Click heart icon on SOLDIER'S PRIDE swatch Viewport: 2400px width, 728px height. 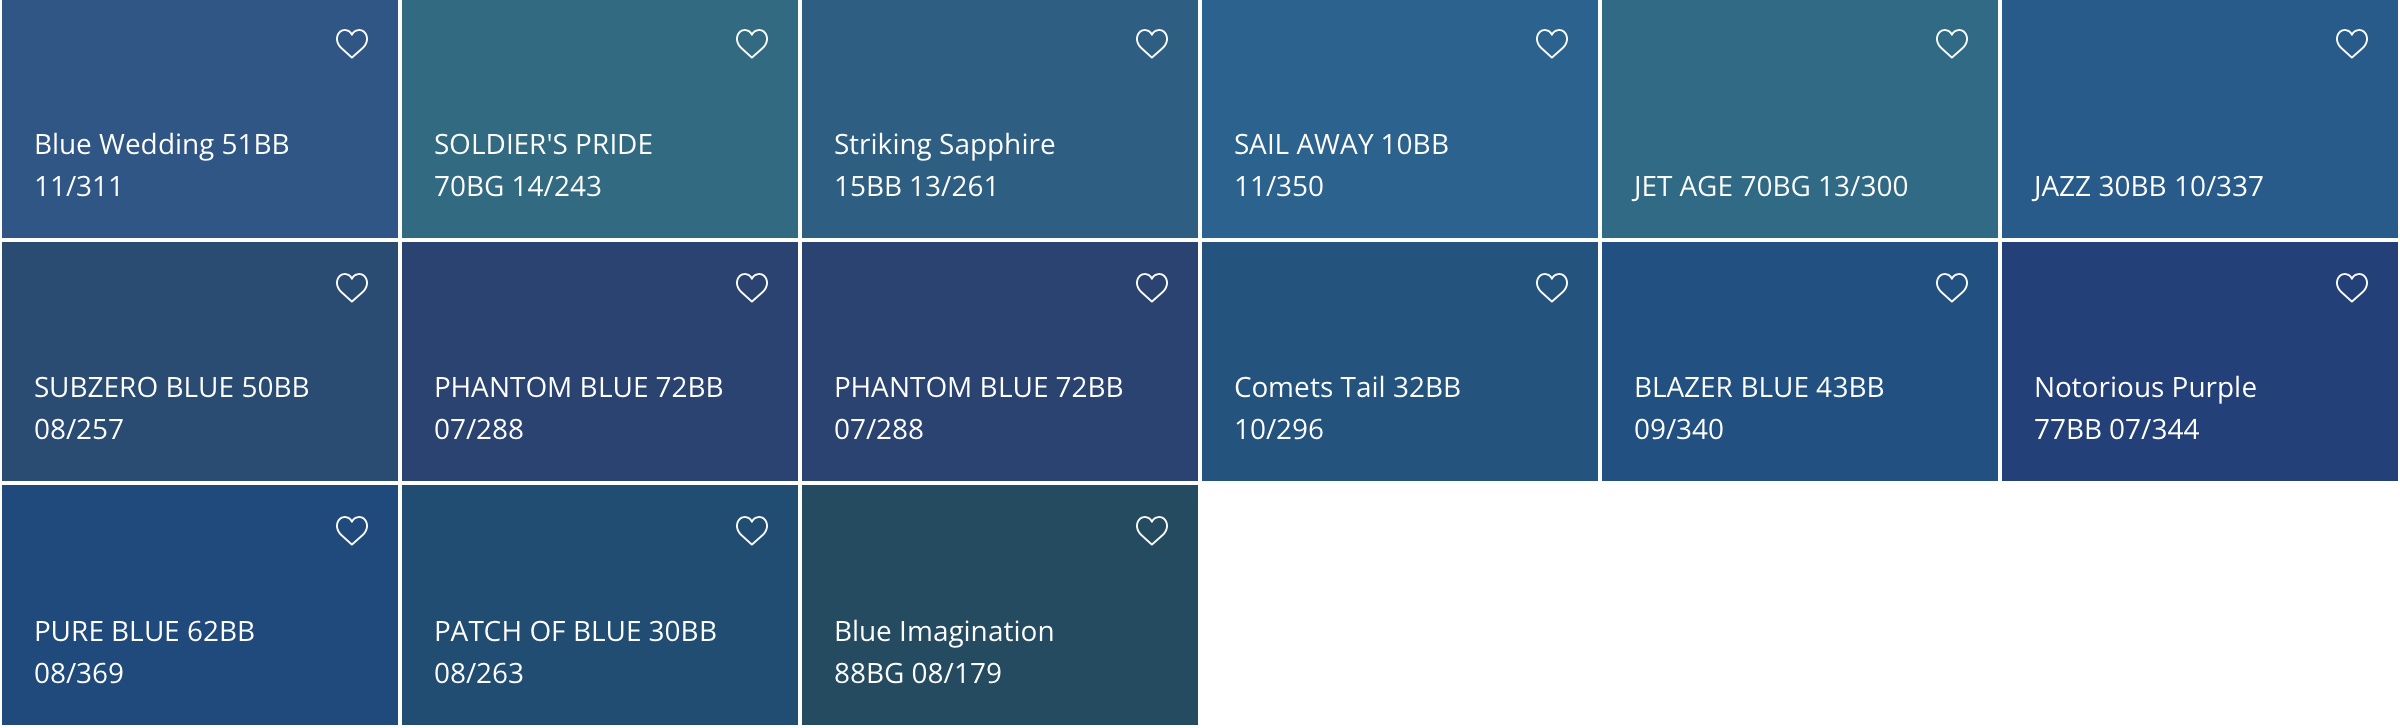pos(752,44)
